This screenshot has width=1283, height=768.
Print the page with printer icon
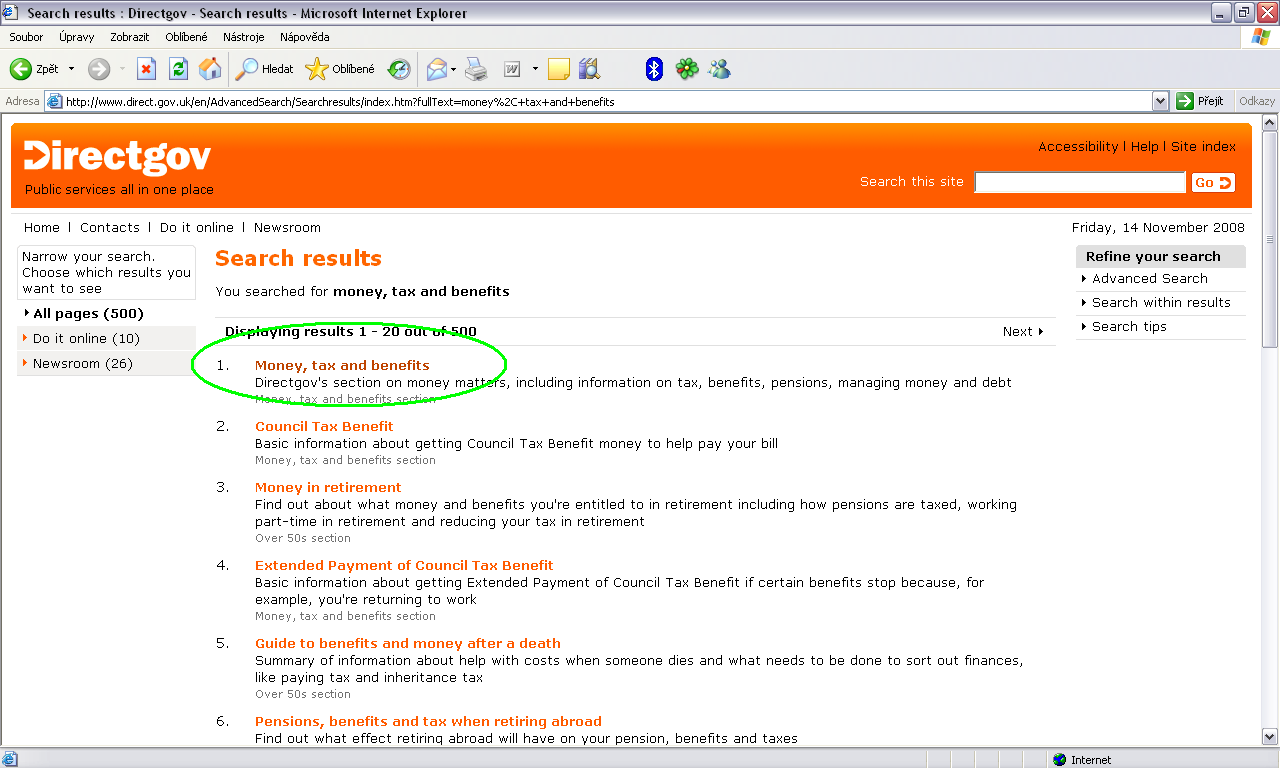coord(476,69)
